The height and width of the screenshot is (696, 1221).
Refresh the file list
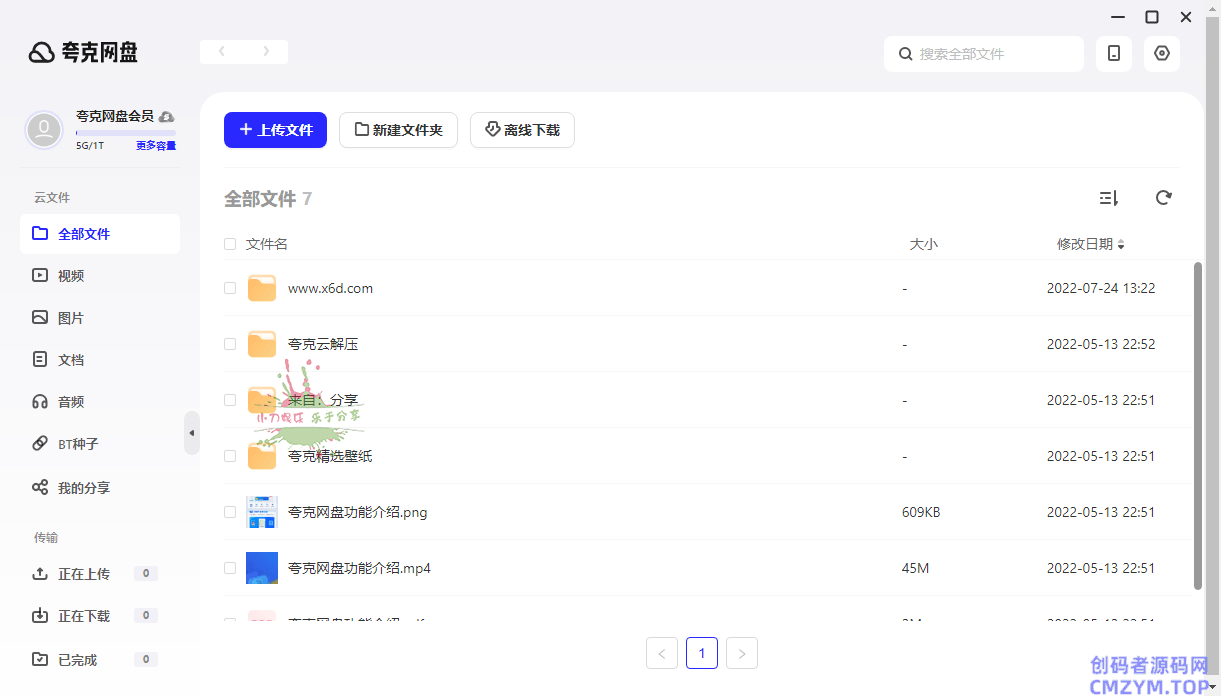point(1163,198)
